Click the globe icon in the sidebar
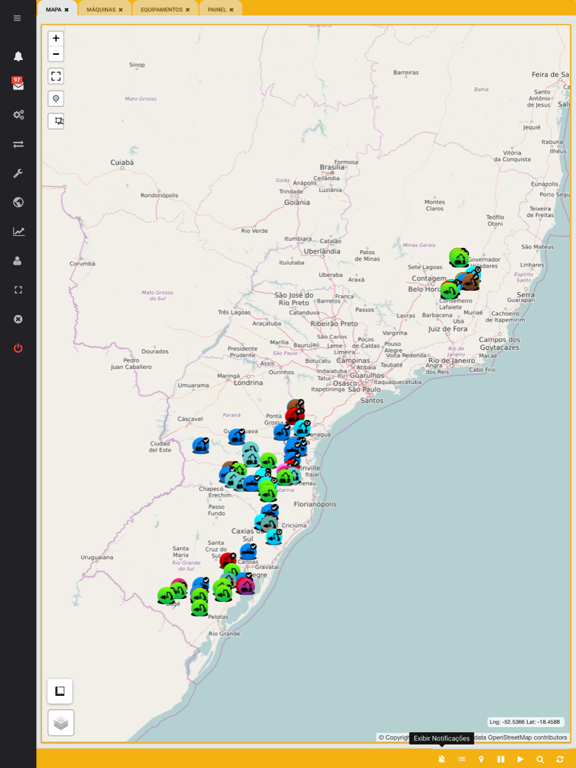 [18, 202]
